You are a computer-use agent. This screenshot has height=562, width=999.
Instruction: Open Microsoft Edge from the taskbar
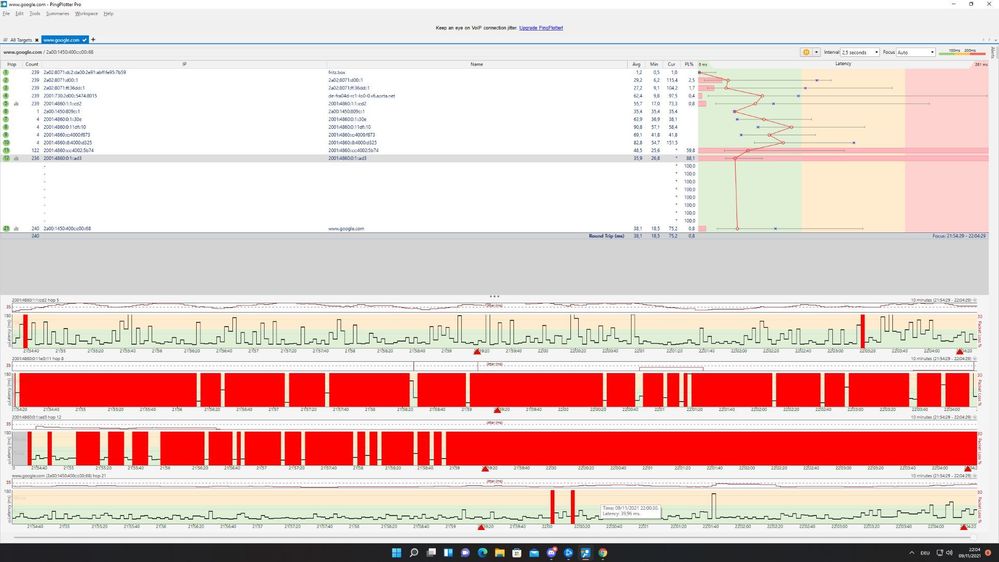(x=482, y=552)
